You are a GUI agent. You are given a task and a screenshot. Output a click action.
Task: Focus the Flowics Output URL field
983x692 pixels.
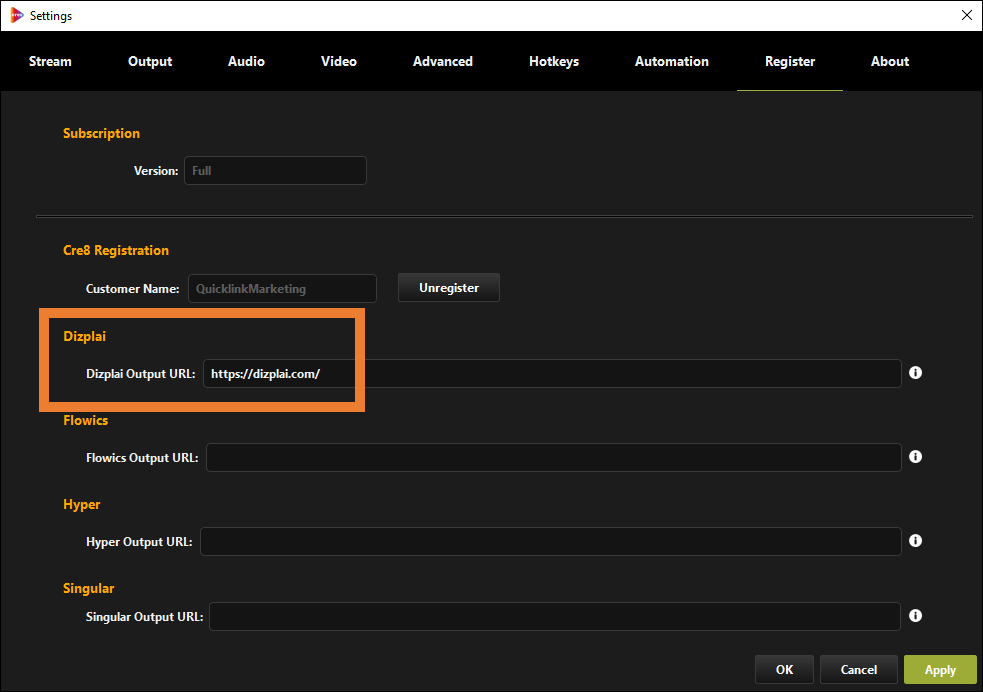pyautogui.click(x=554, y=458)
